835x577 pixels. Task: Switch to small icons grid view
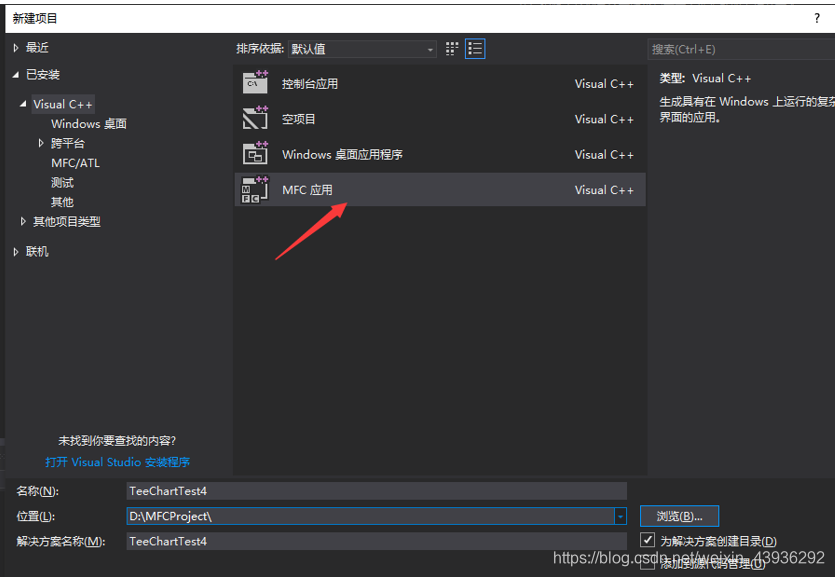pyautogui.click(x=452, y=49)
